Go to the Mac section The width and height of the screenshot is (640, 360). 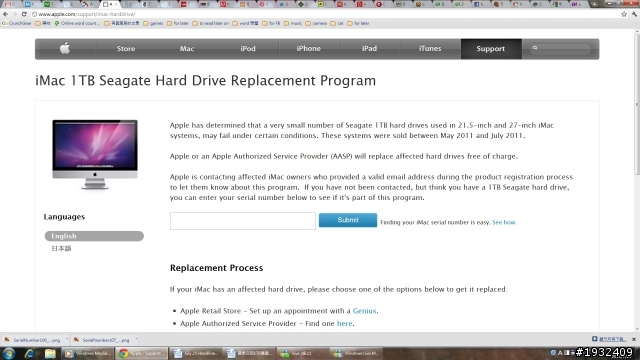[x=187, y=49]
